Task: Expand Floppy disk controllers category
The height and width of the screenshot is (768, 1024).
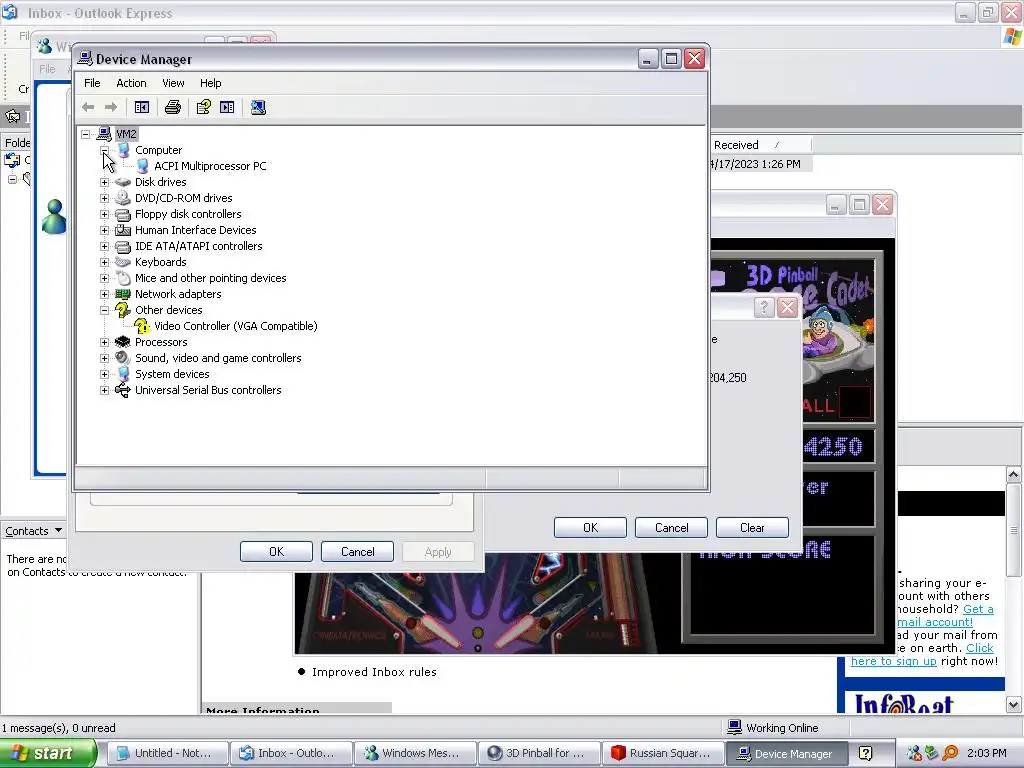Action: pyautogui.click(x=104, y=214)
